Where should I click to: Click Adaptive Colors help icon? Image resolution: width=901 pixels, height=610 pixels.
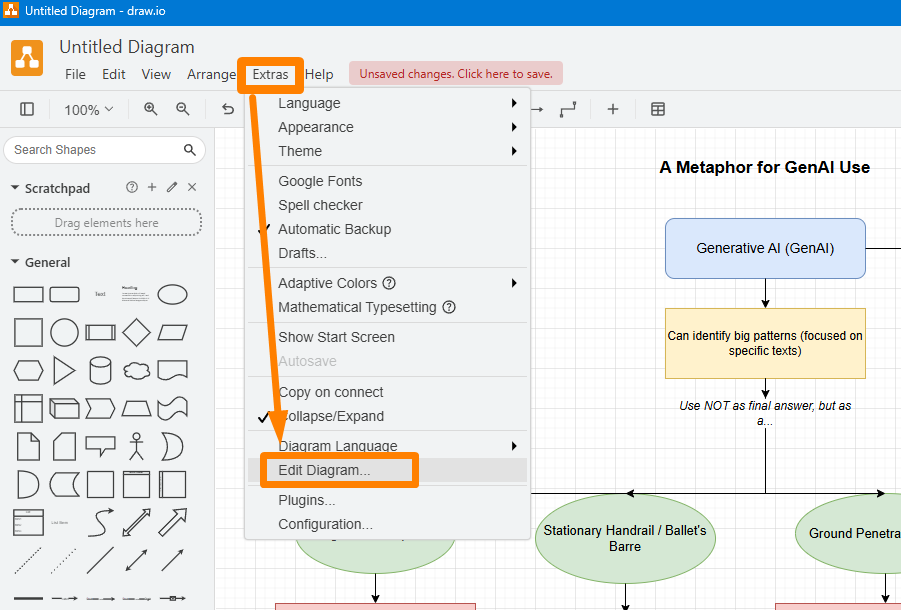pyautogui.click(x=389, y=283)
